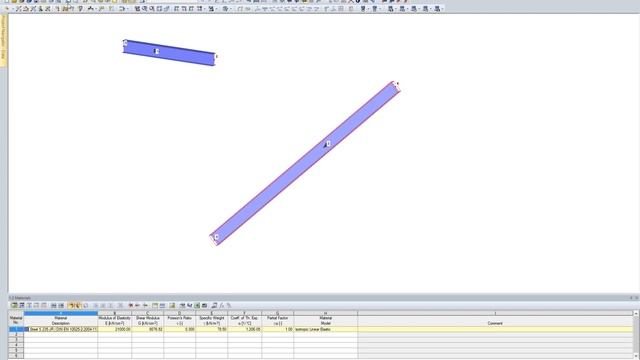The width and height of the screenshot is (640, 360).
Task: Select material row number 4 header
Action: 16,345
